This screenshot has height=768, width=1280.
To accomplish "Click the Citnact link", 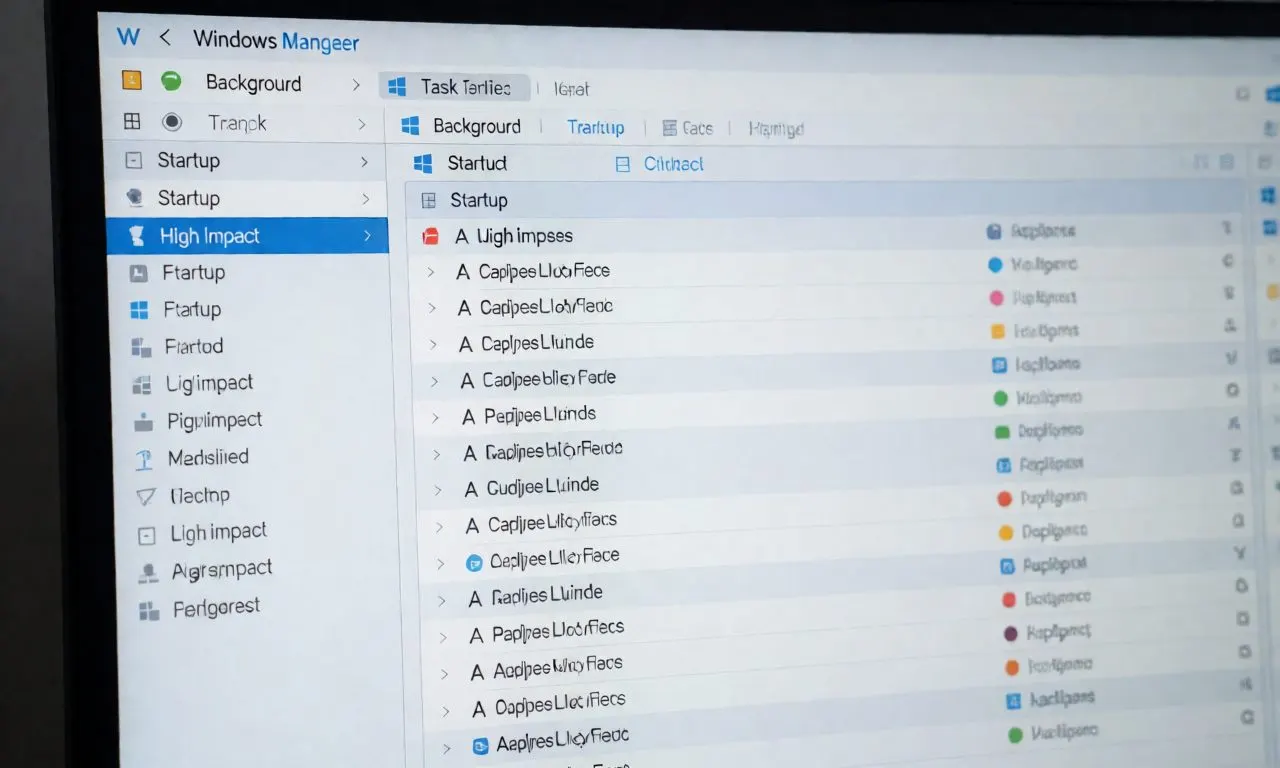I will point(674,164).
